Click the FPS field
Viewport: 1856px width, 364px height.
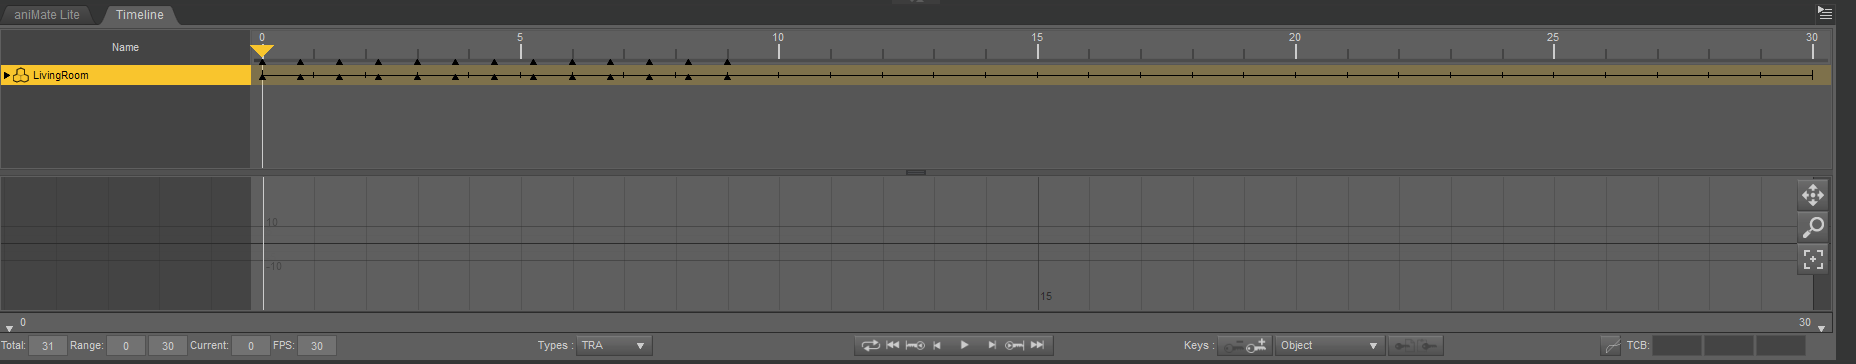point(316,346)
